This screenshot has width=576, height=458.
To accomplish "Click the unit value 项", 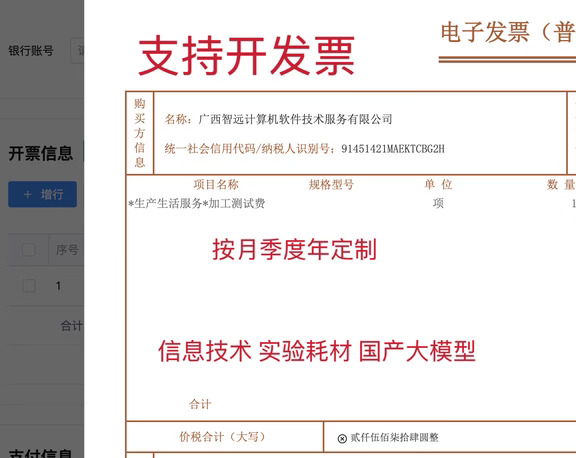I will click(x=438, y=203).
